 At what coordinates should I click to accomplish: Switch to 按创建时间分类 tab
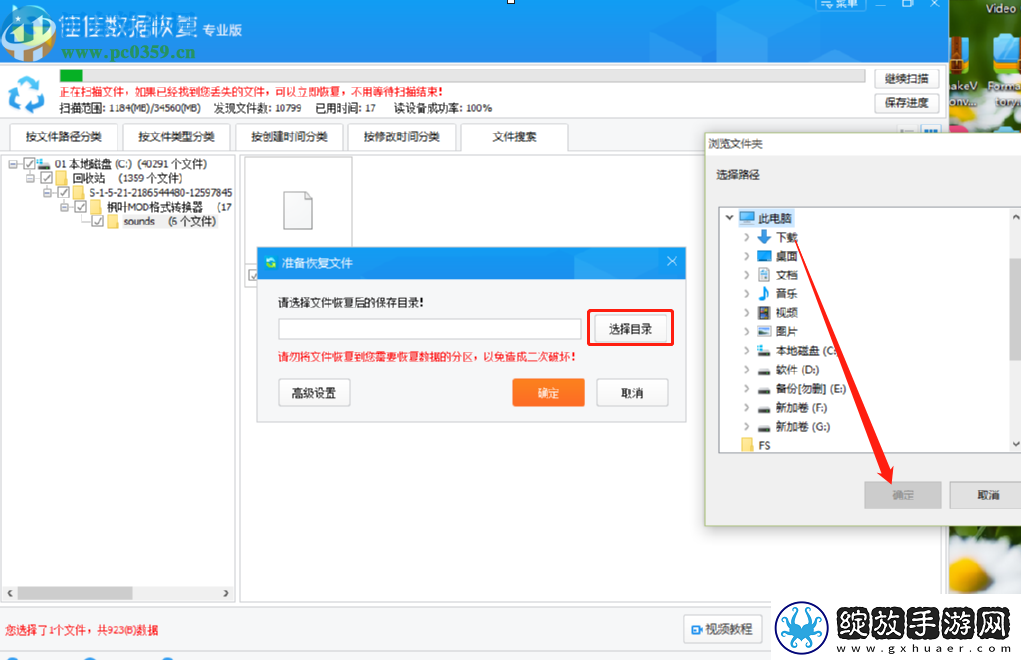(289, 137)
